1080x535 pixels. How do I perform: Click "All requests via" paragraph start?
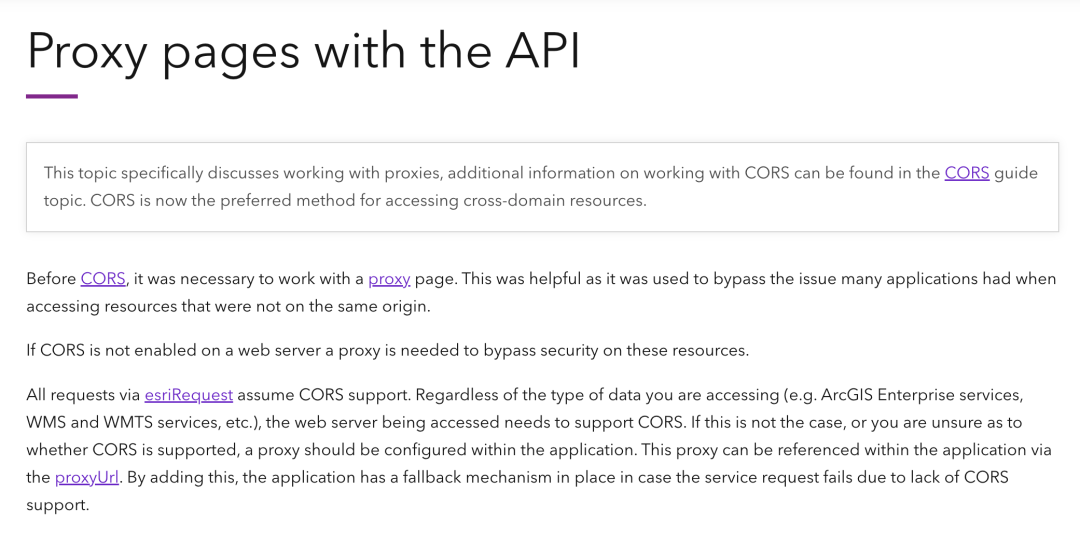tap(83, 395)
